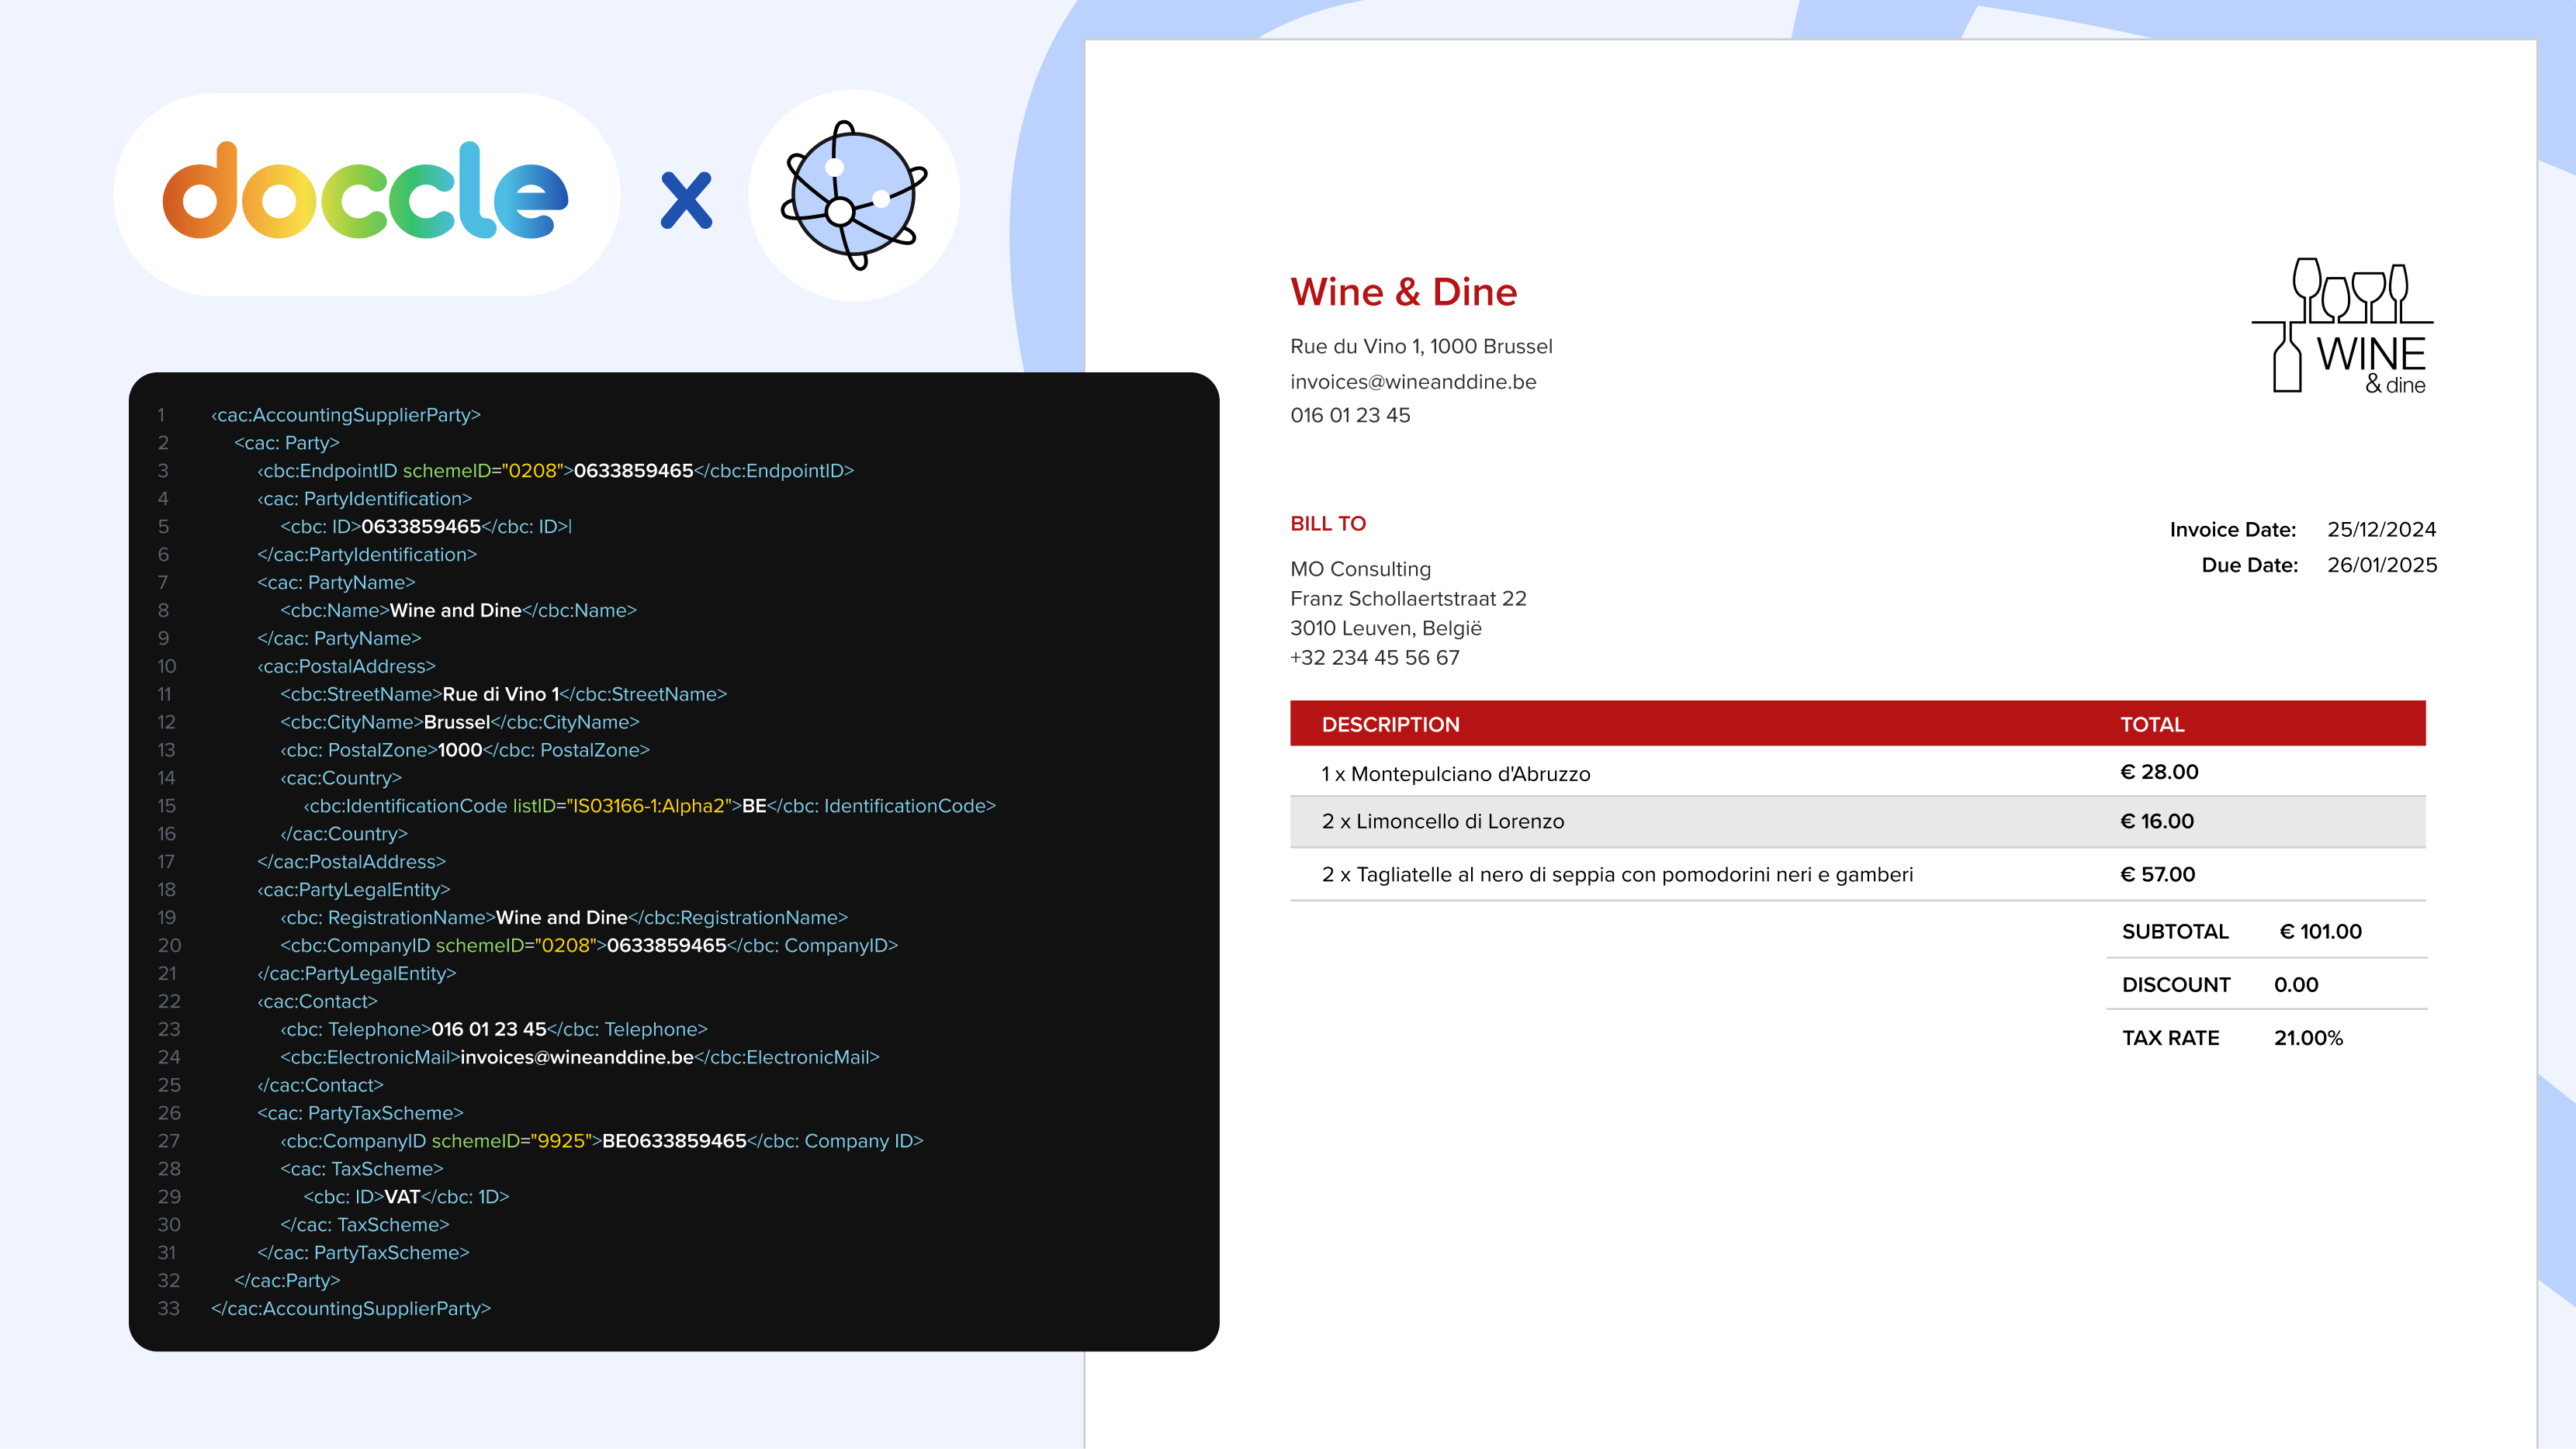The height and width of the screenshot is (1449, 2576).
Task: Click the opening cac:PartyLegalEntity tag on line 18
Action: point(354,889)
